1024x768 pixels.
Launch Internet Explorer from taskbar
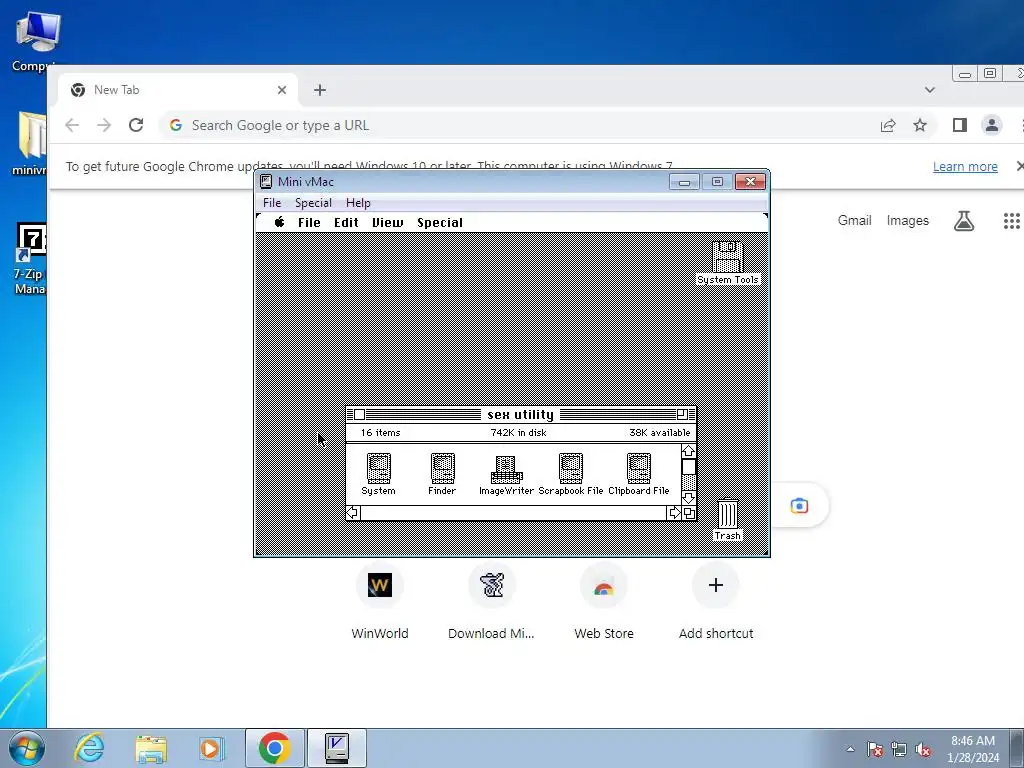(89, 748)
